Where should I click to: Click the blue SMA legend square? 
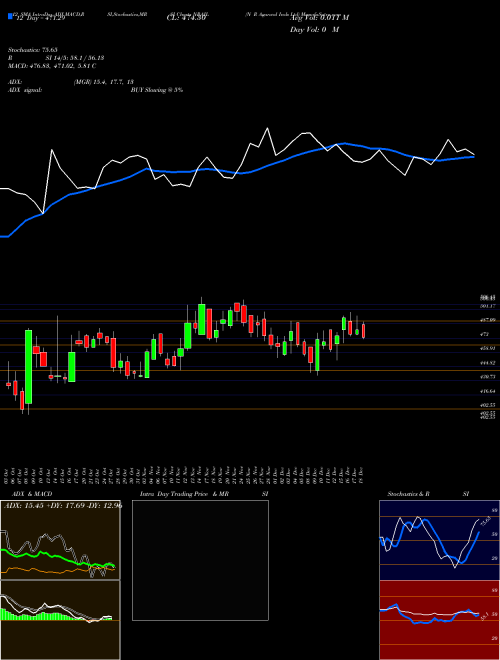point(10,16)
